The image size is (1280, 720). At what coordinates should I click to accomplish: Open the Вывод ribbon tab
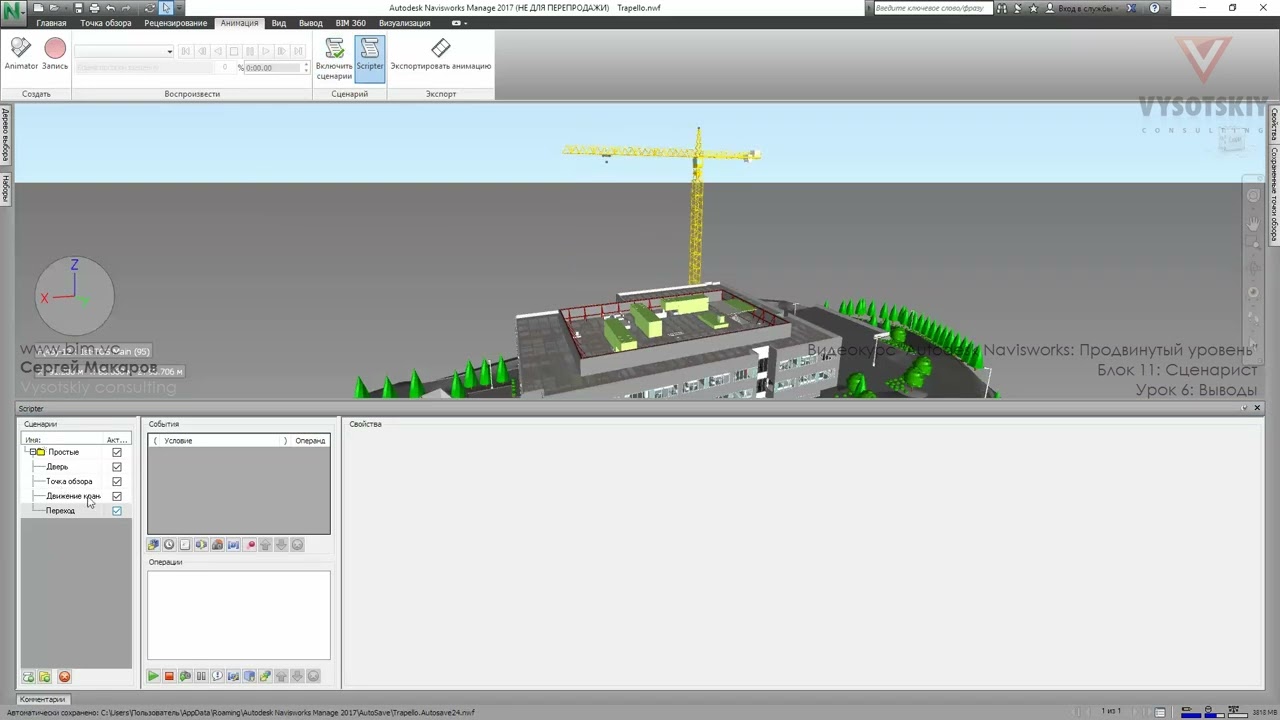pos(311,23)
